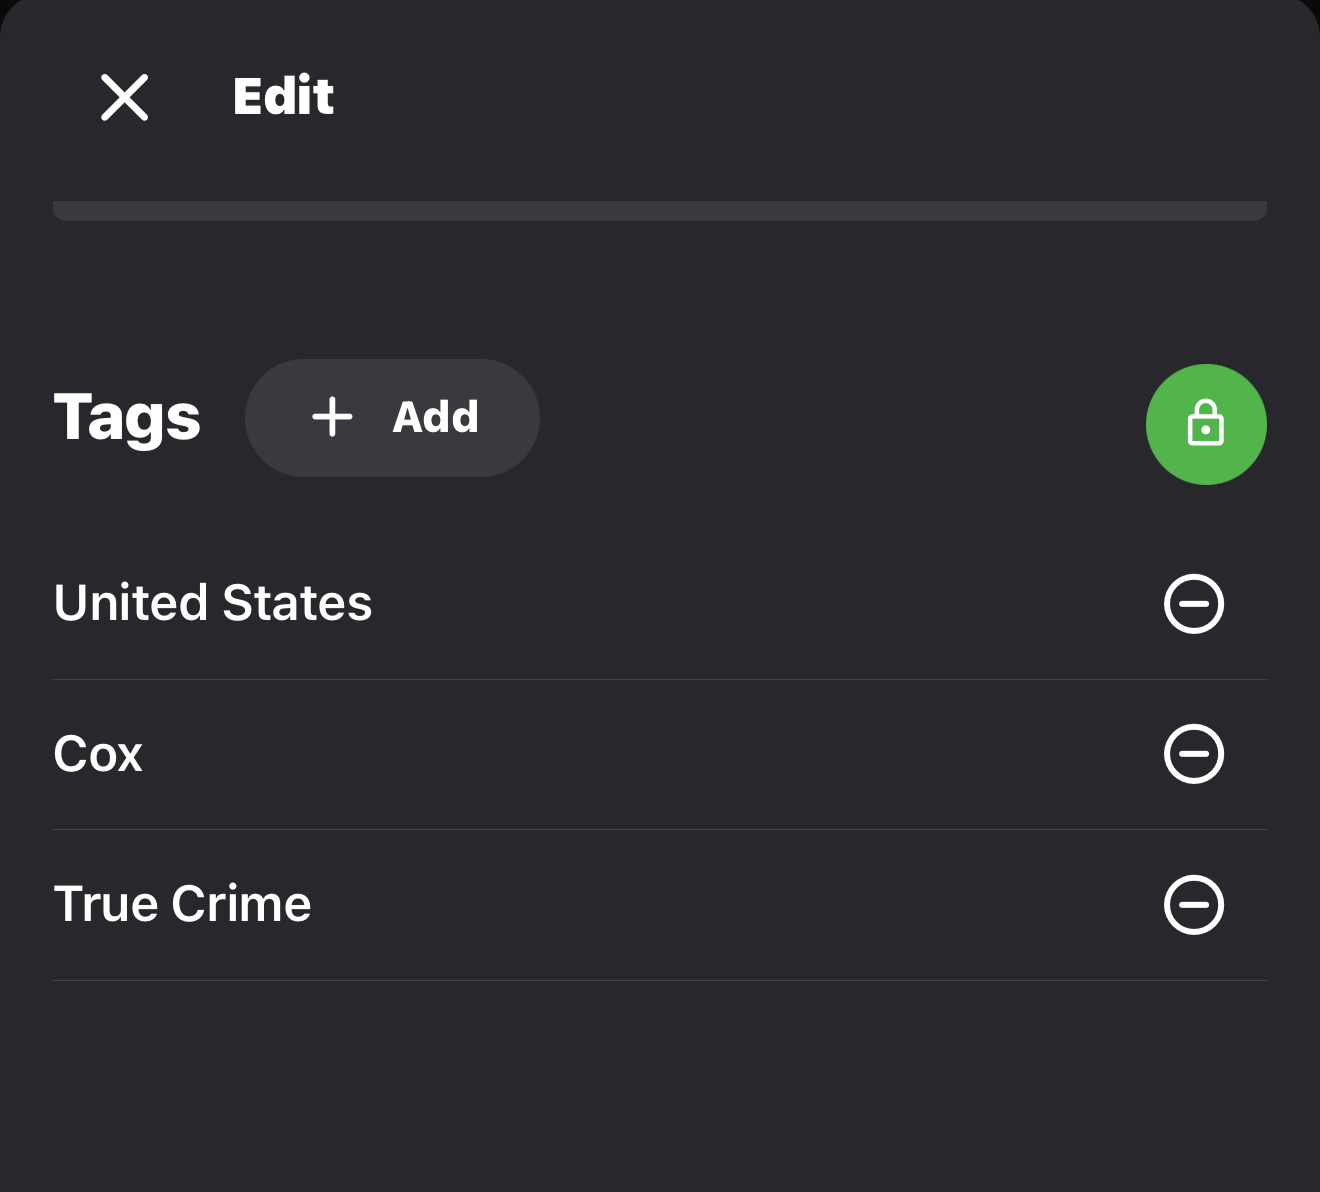This screenshot has width=1320, height=1192.
Task: Click the Add text label
Action: point(435,417)
